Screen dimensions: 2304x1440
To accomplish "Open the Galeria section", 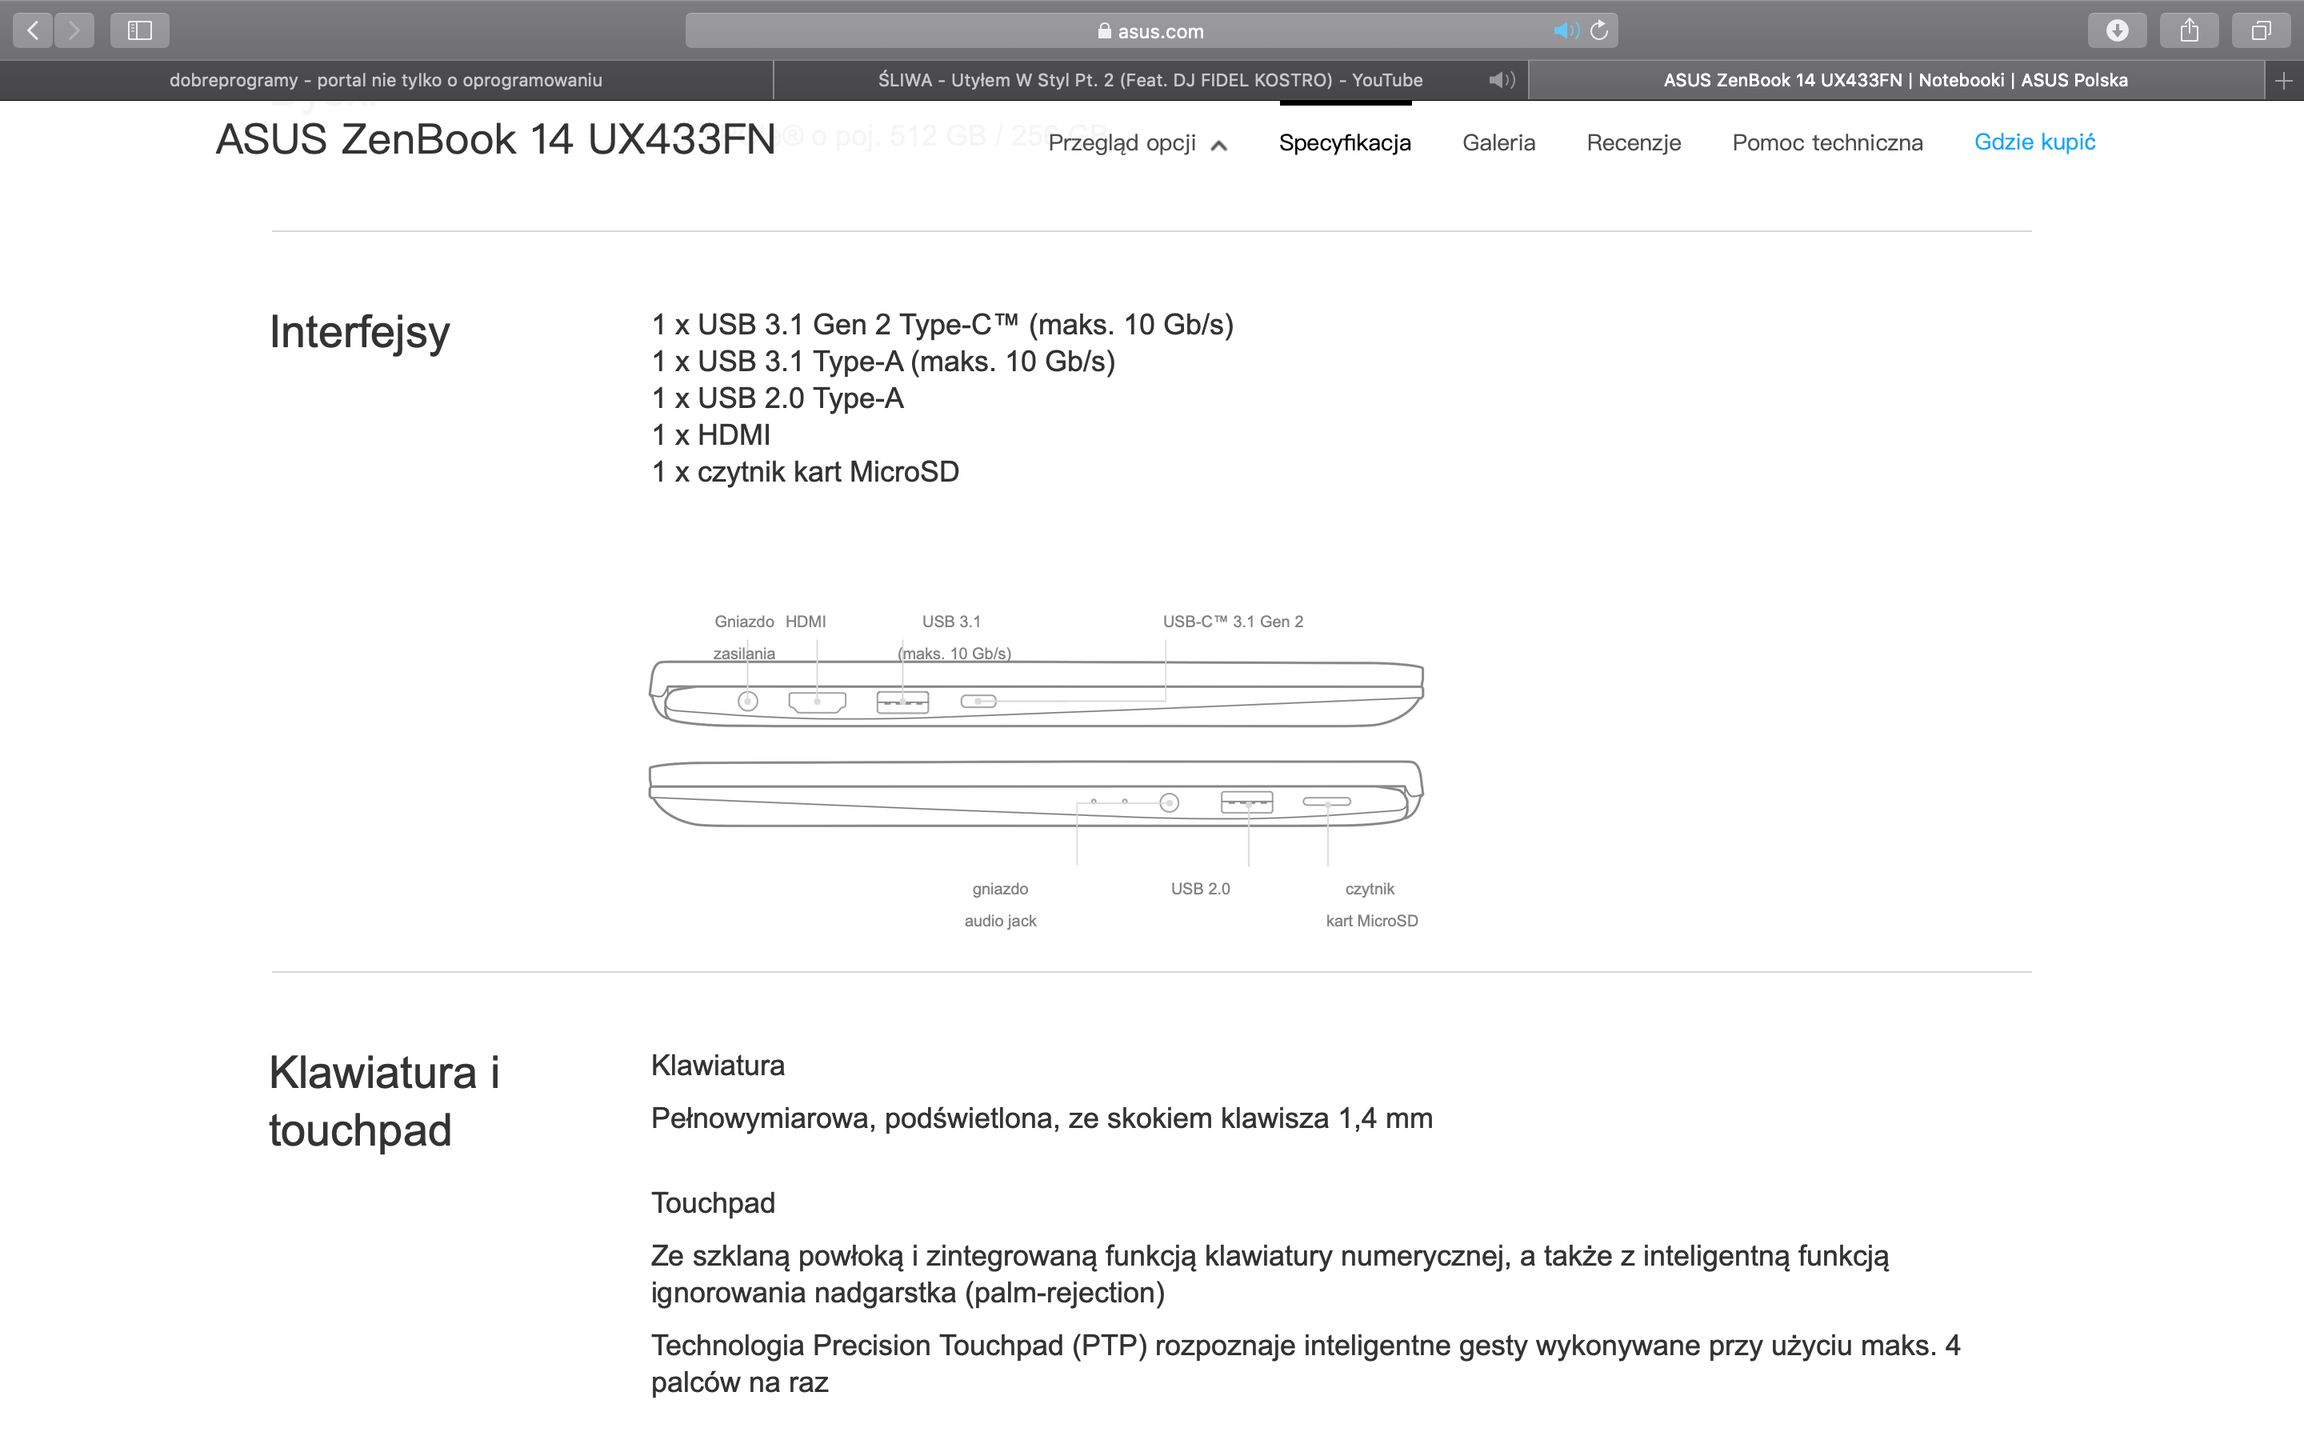I will (x=1498, y=143).
